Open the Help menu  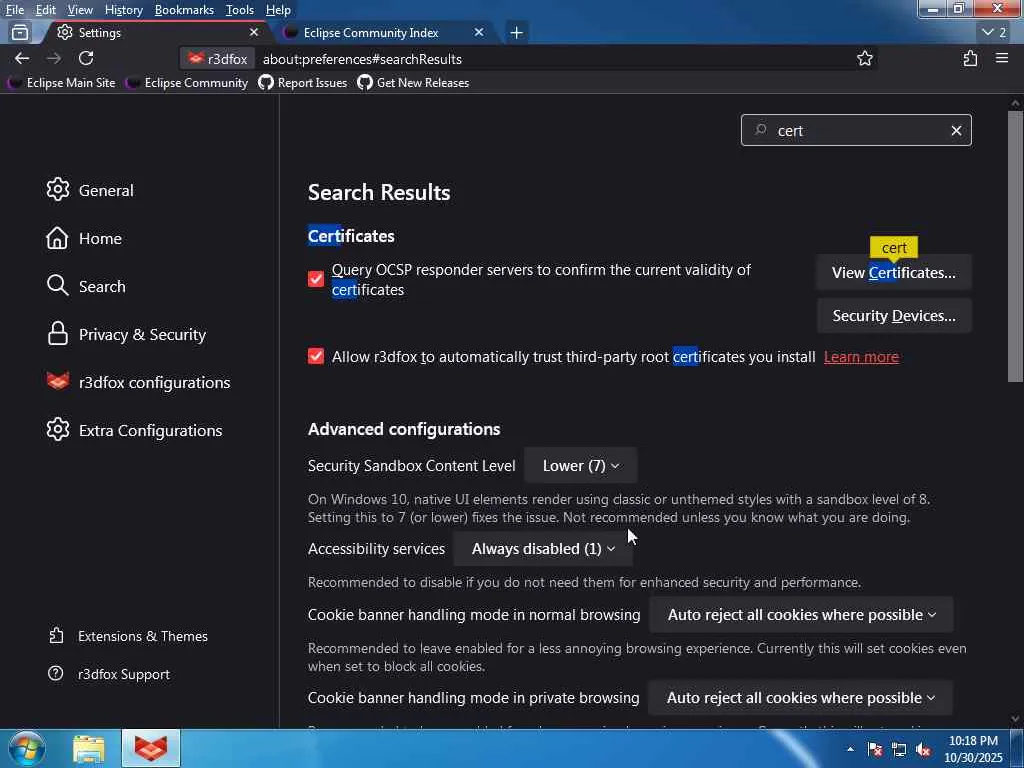pyautogui.click(x=278, y=10)
